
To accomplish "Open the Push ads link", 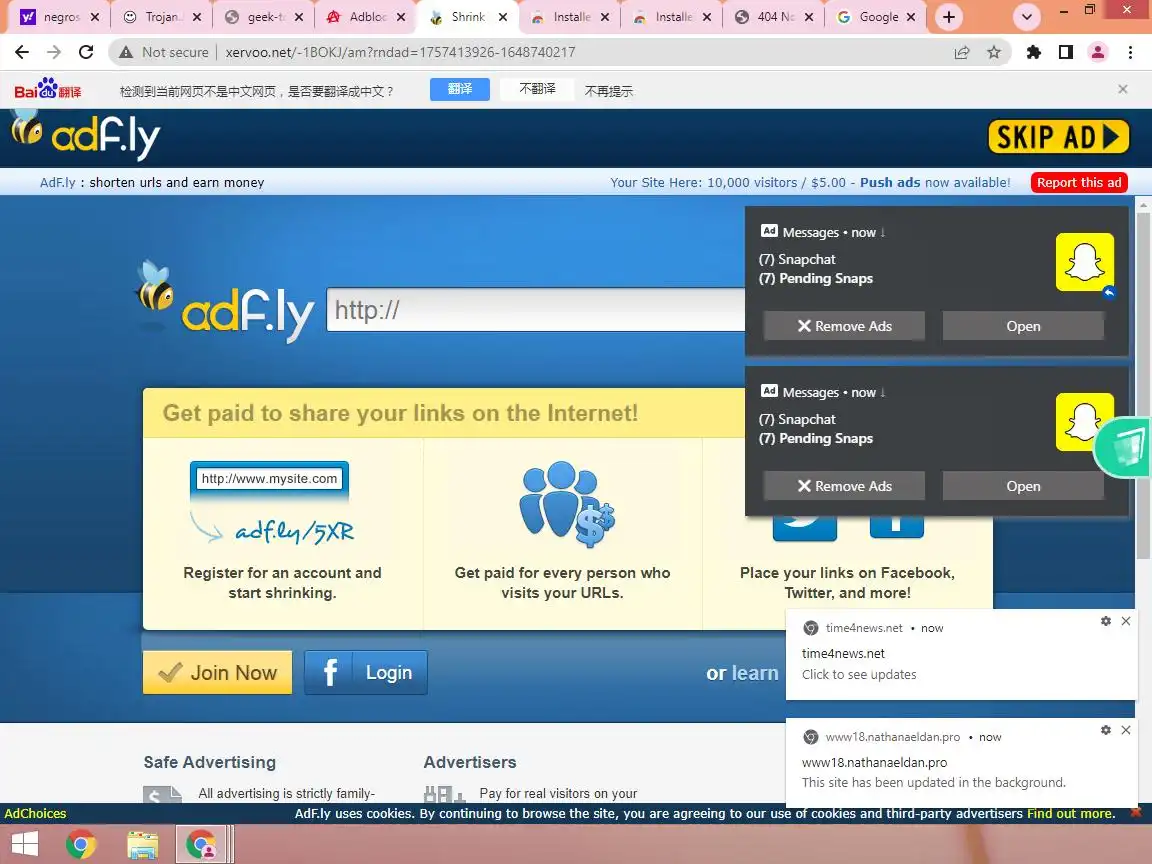I will (x=890, y=182).
